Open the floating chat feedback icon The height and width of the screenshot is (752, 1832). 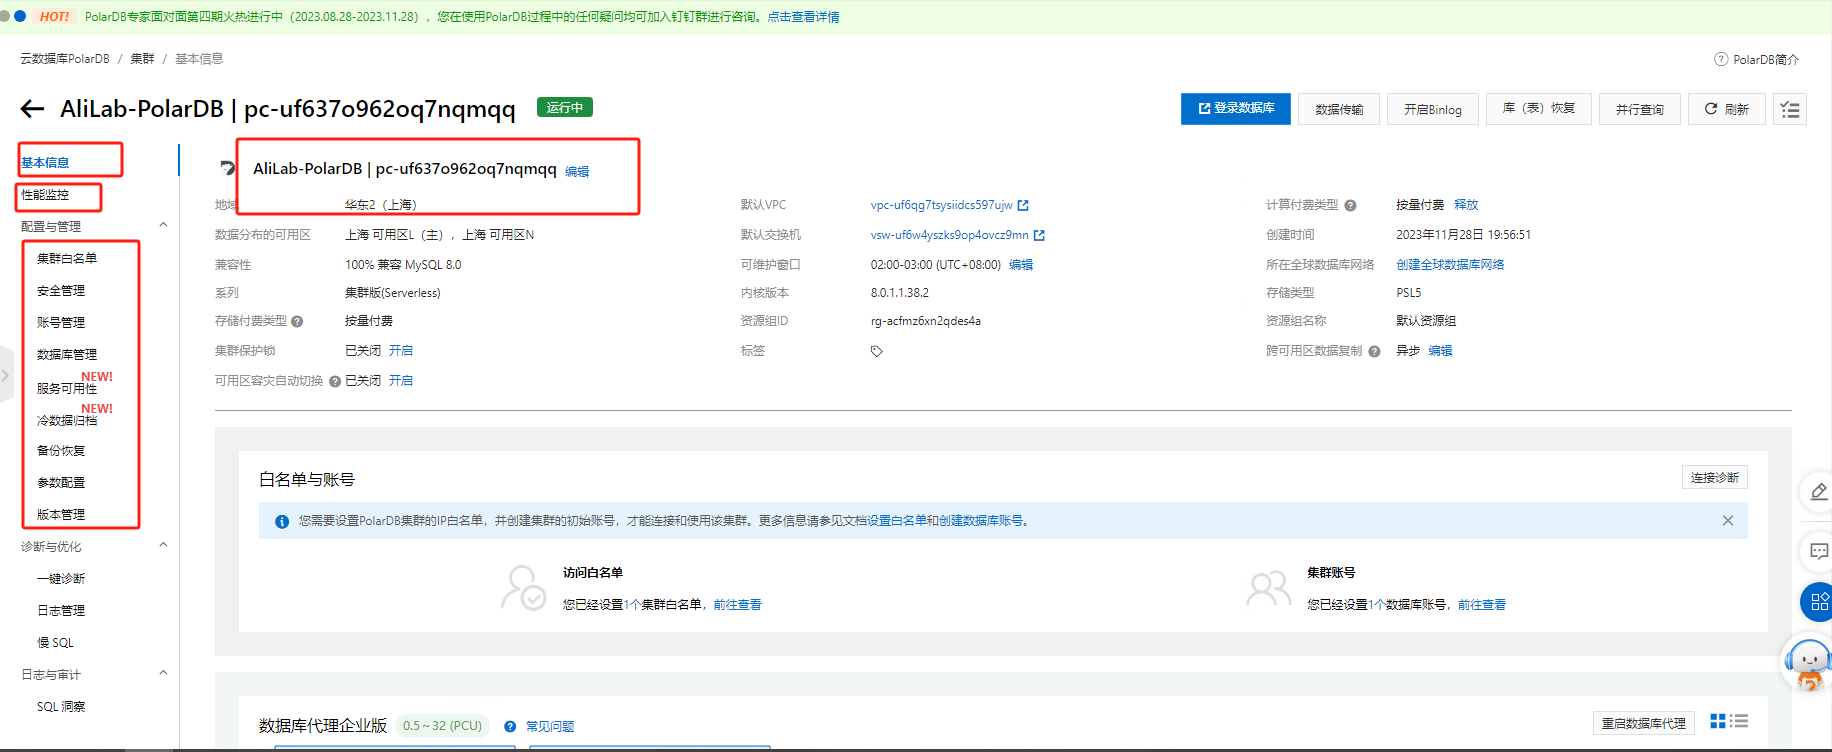point(1819,551)
